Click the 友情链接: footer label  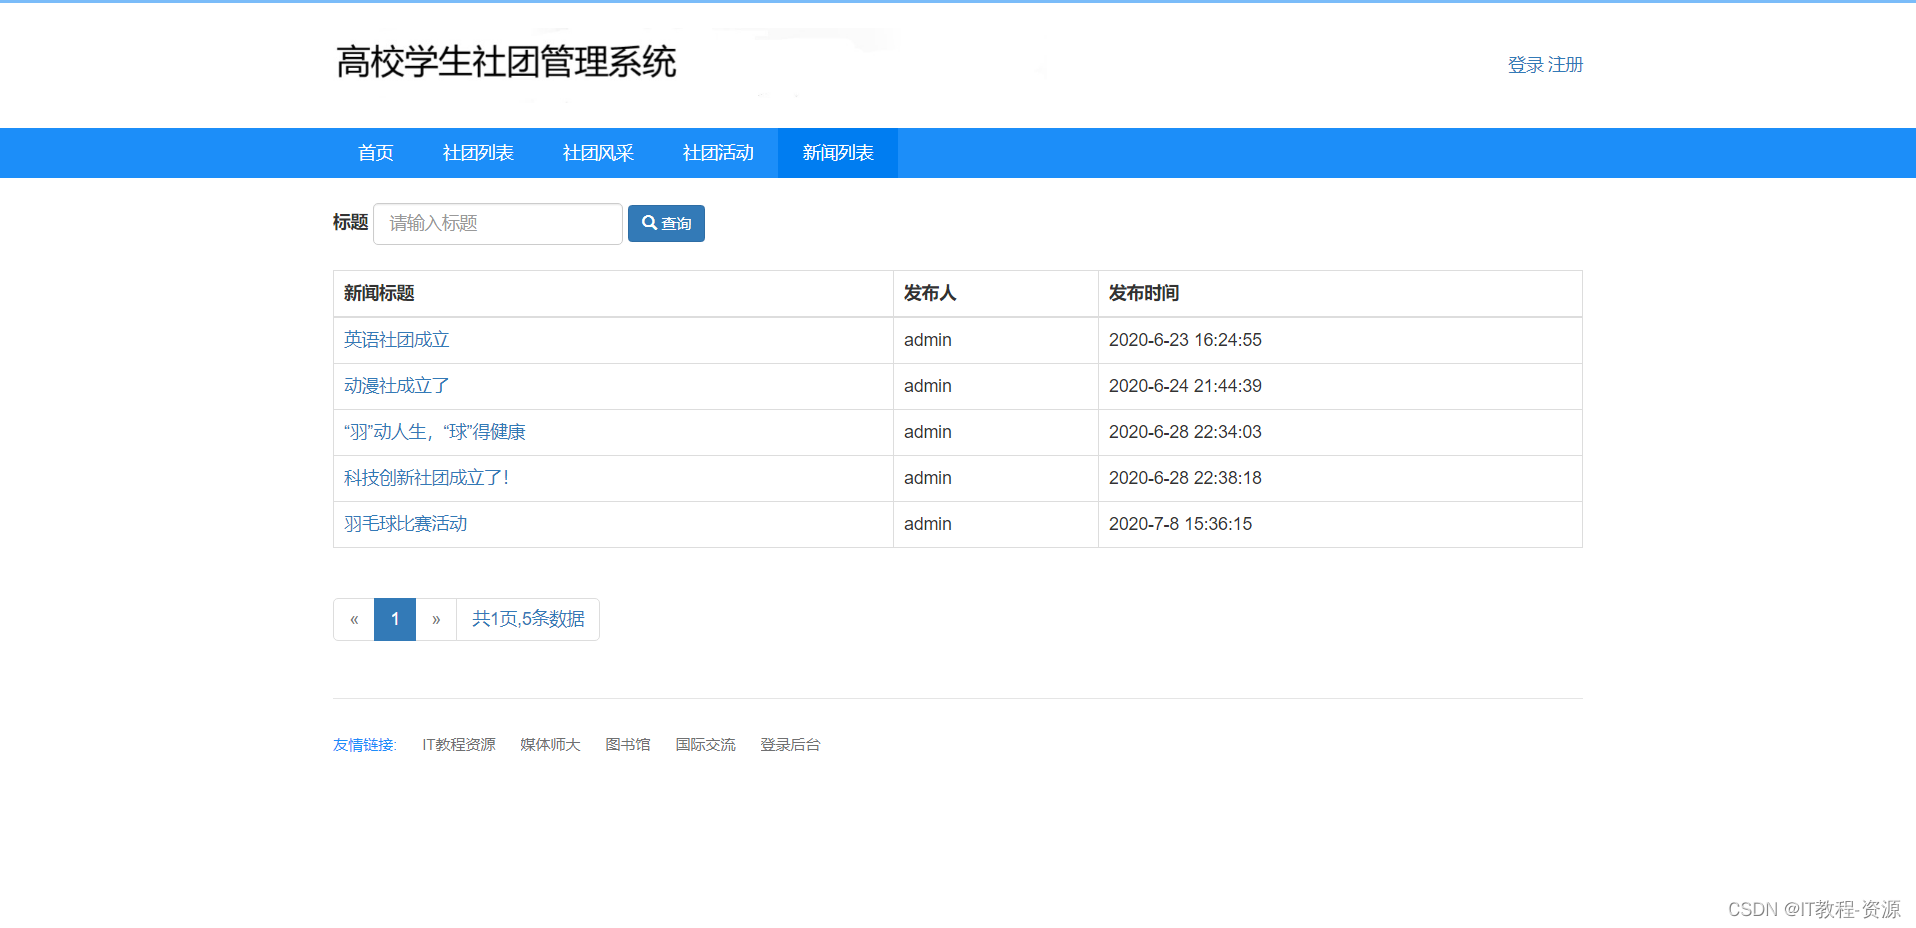[365, 745]
